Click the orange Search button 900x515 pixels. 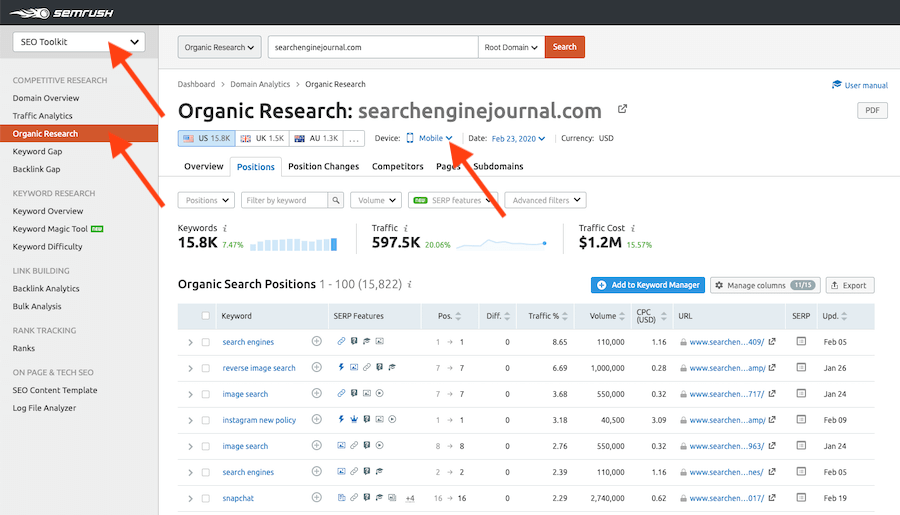pyautogui.click(x=565, y=47)
